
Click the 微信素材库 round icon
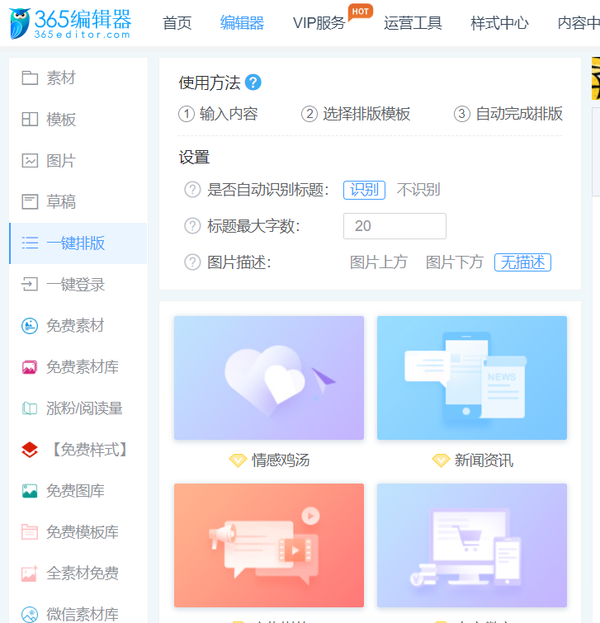[30, 615]
